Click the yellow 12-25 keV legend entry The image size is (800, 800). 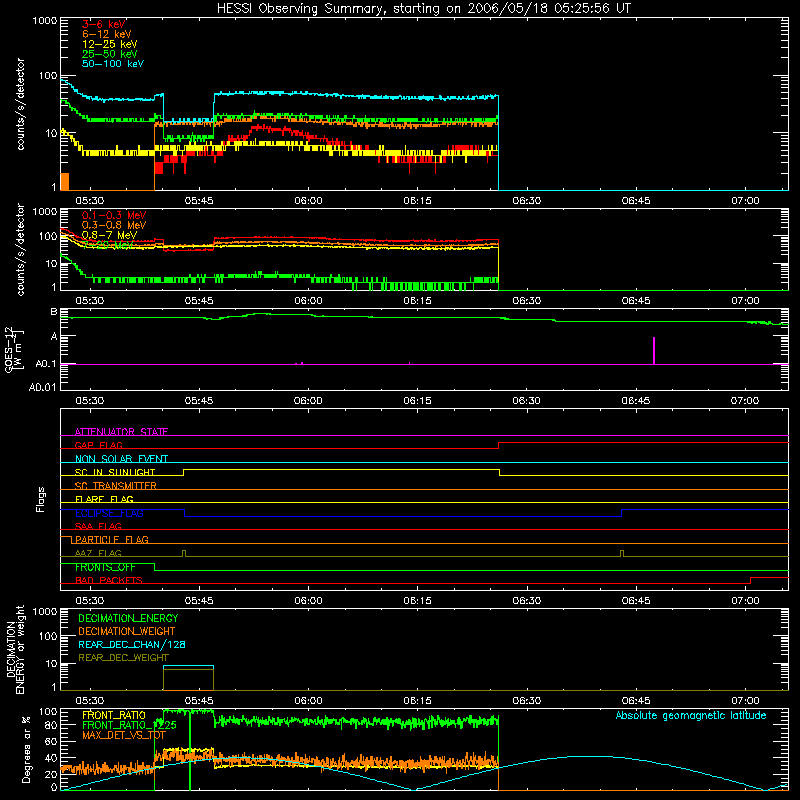[x=110, y=44]
